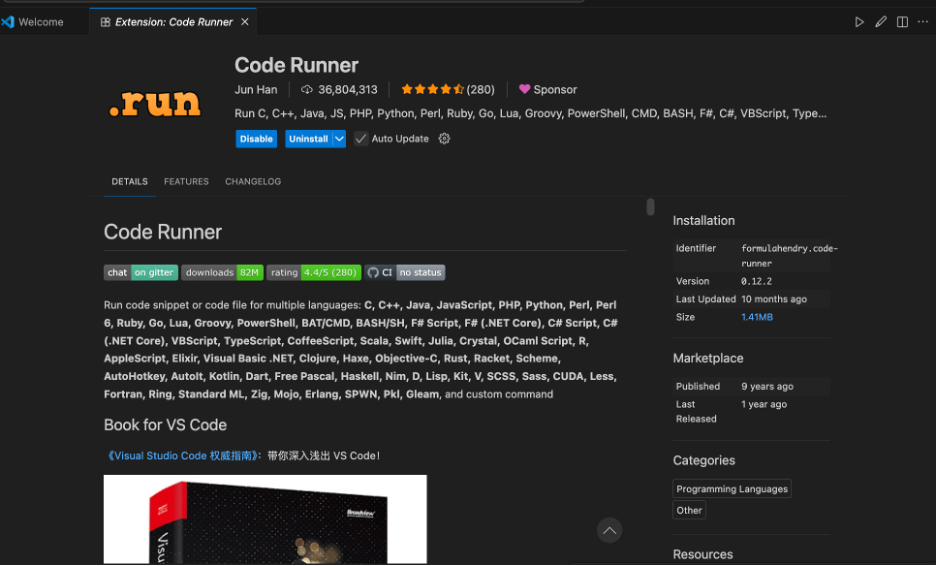Viewport: 936px width, 566px height.
Task: Split the editor with the split icon
Action: click(x=902, y=22)
